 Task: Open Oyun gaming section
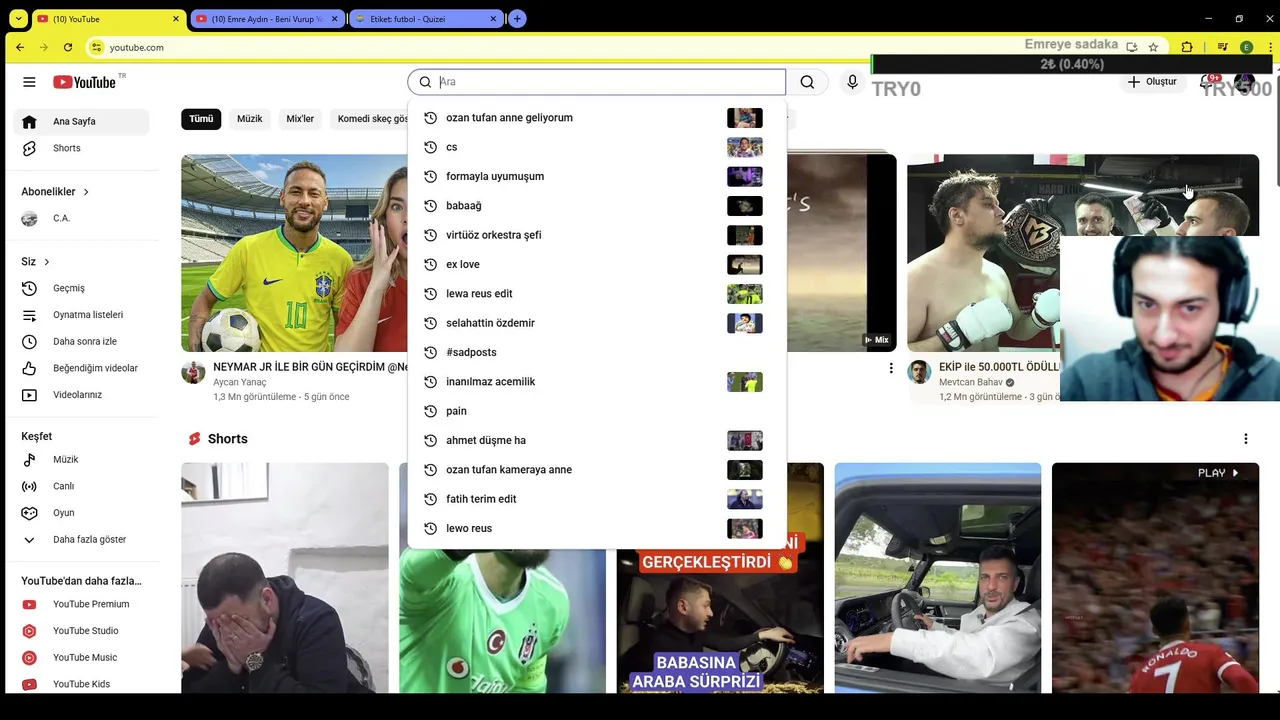tap(81, 513)
